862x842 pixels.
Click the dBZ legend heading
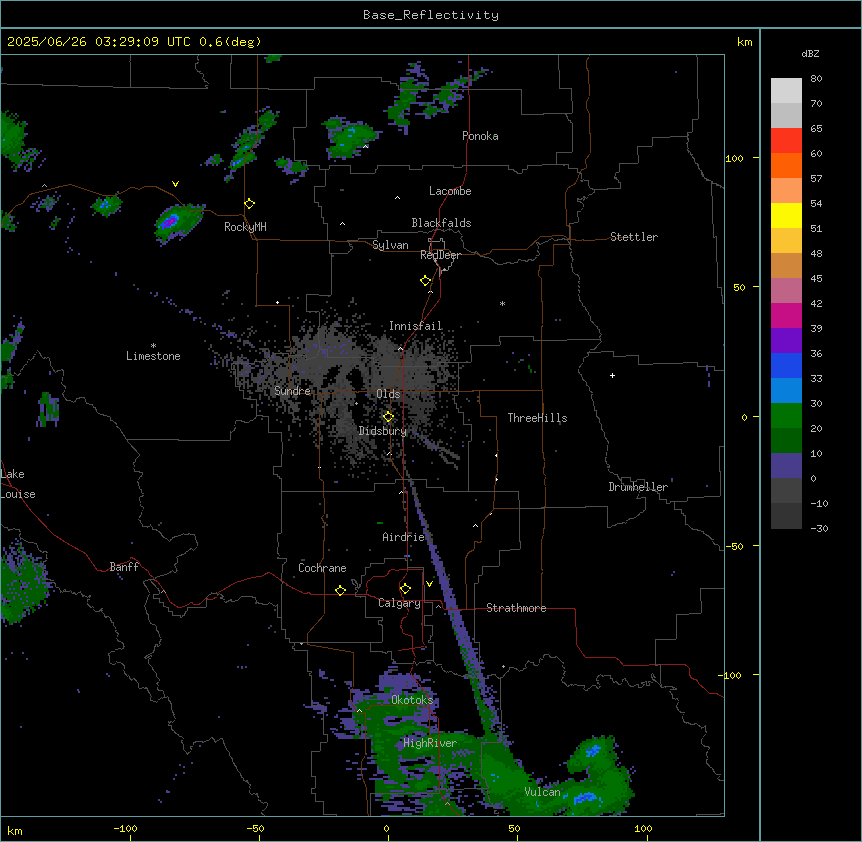[x=810, y=54]
